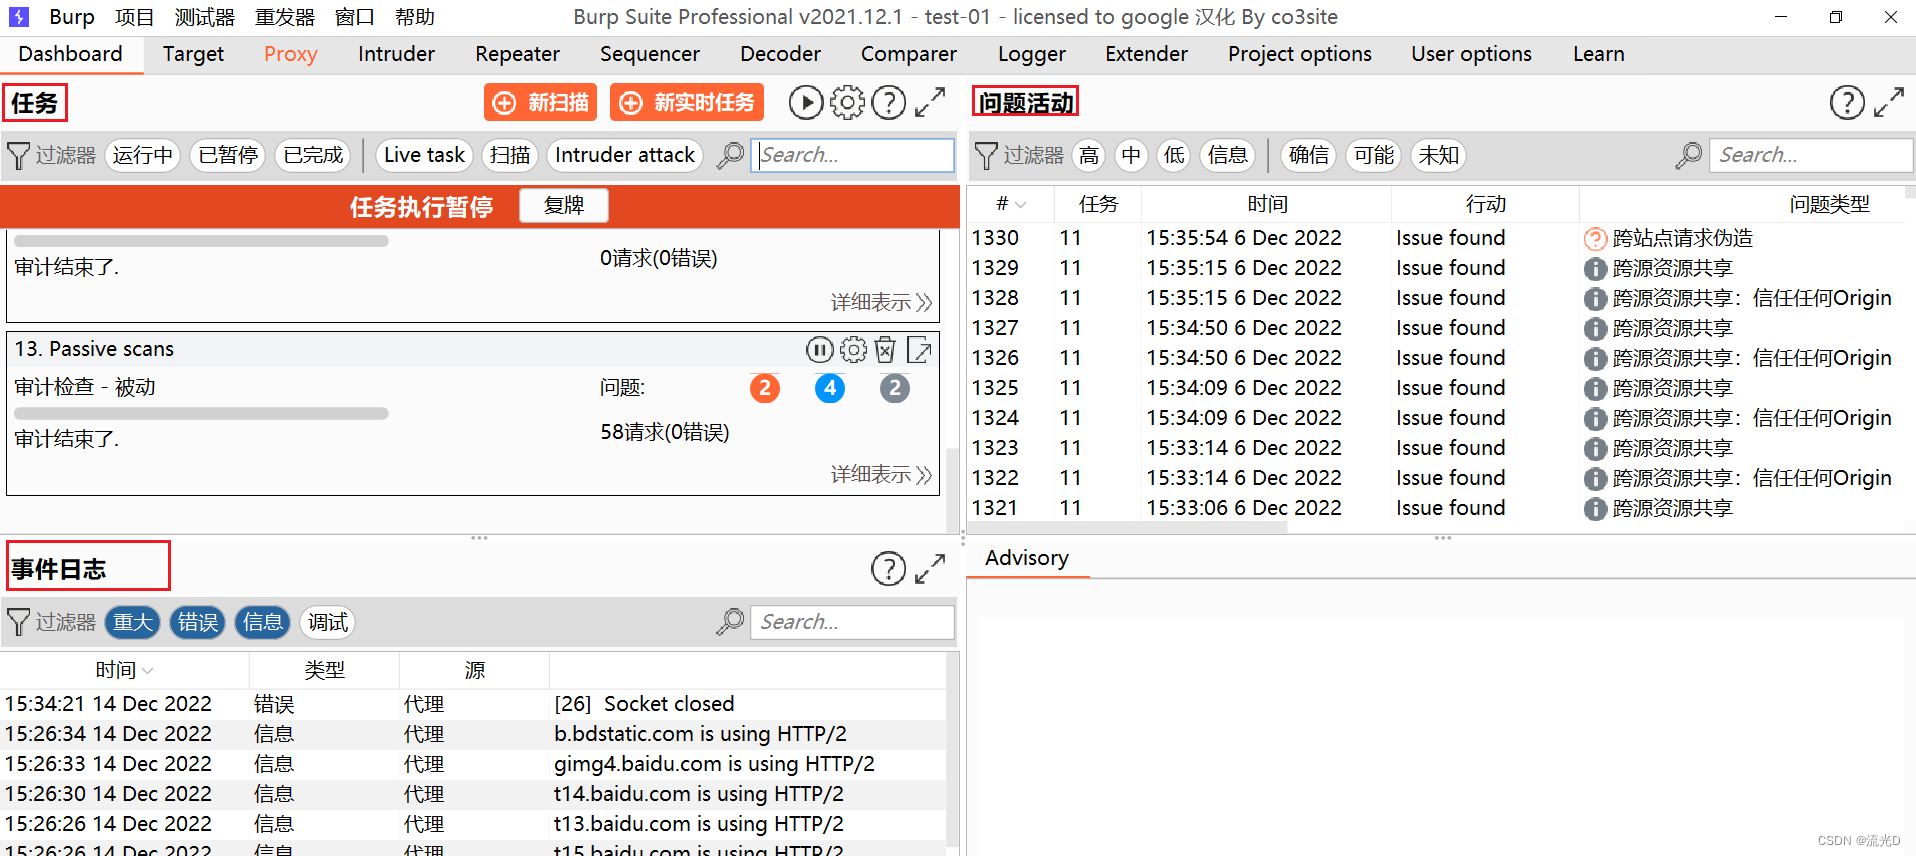Image resolution: width=1916 pixels, height=856 pixels.
Task: Switch to the Intruder tab
Action: [x=396, y=54]
